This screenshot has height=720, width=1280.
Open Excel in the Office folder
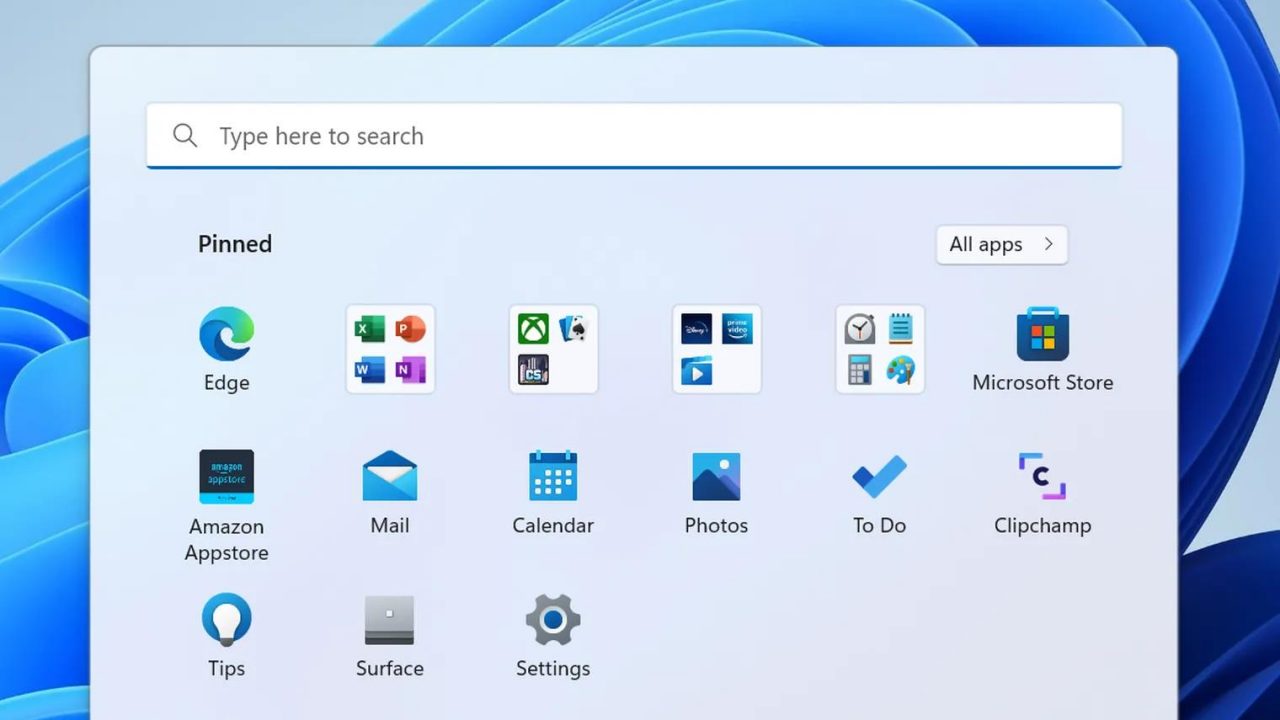pyautogui.click(x=370, y=328)
